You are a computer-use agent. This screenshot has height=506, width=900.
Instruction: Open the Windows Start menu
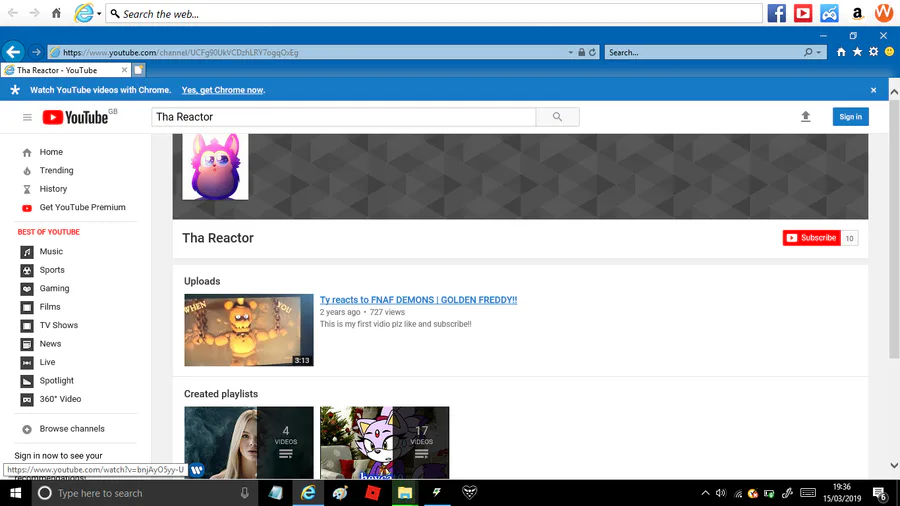point(15,493)
